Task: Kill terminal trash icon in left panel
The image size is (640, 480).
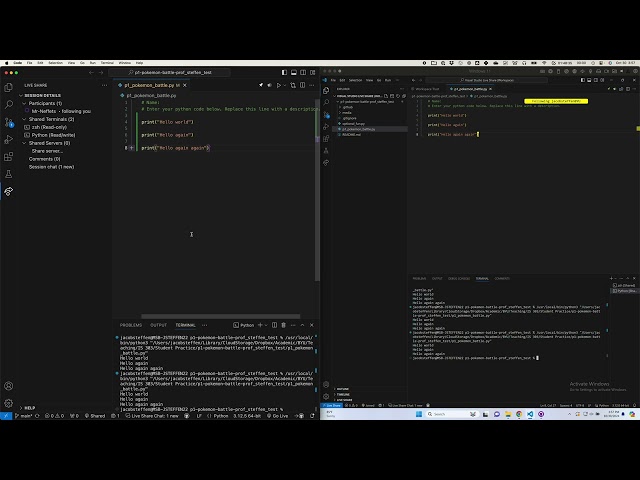Action: point(283,325)
